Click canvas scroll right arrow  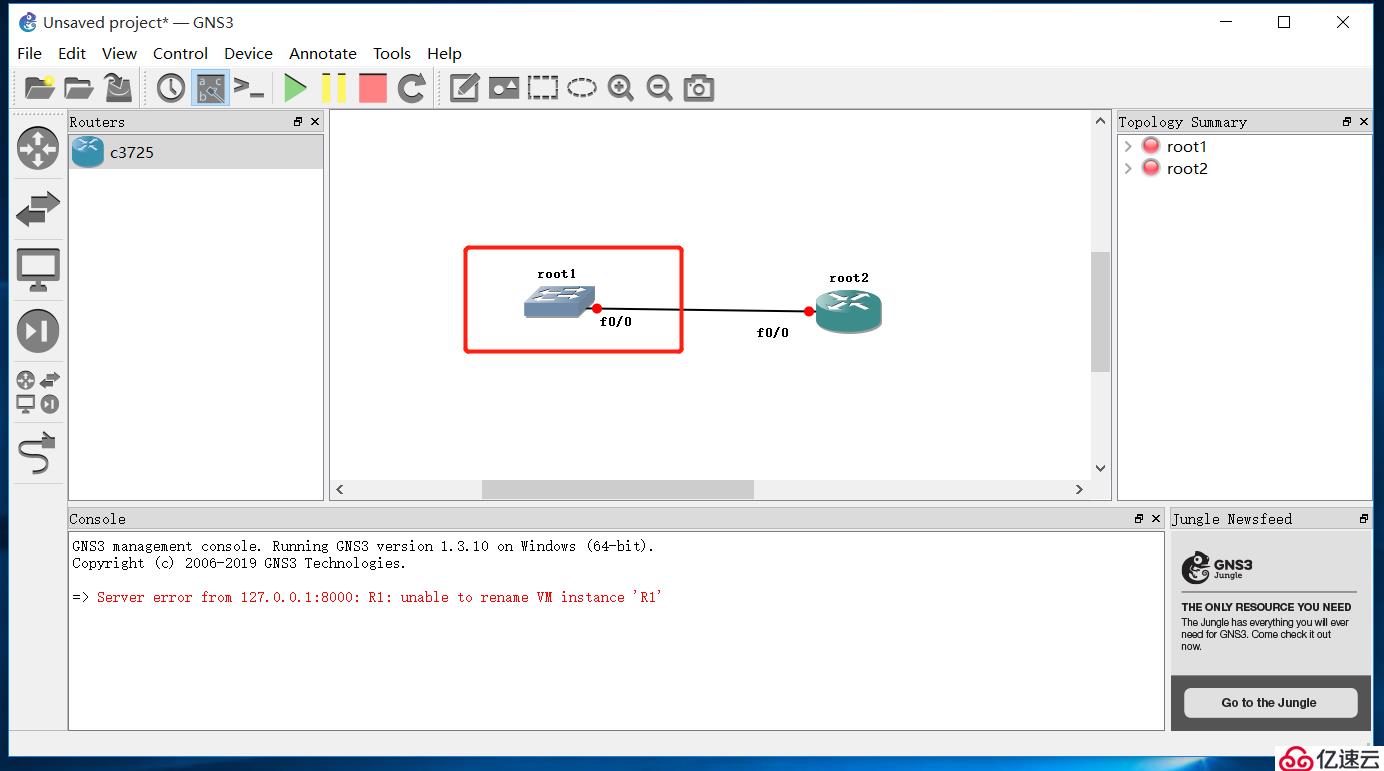pyautogui.click(x=1079, y=489)
